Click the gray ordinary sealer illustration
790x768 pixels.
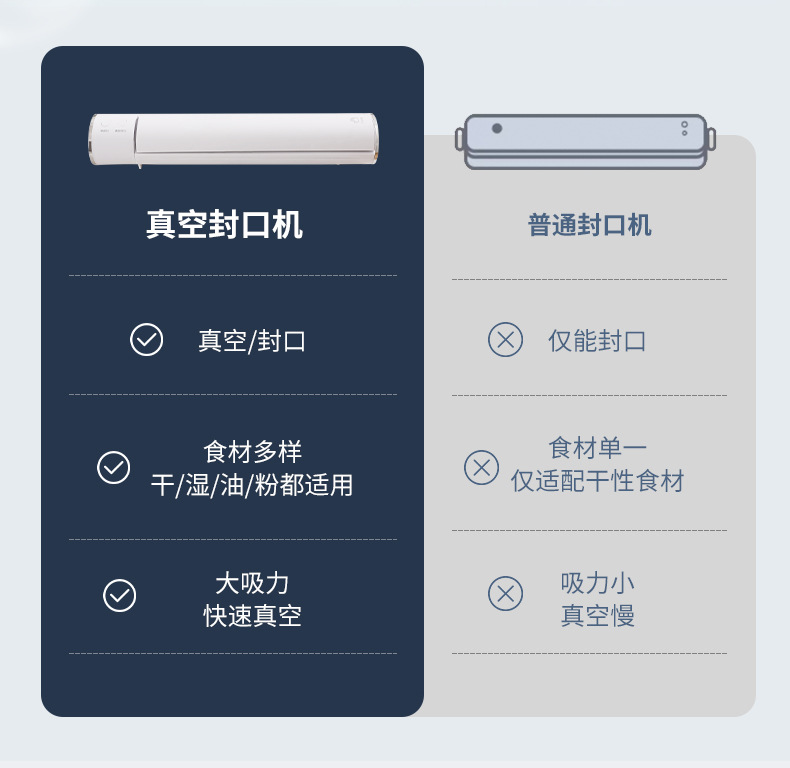click(586, 142)
